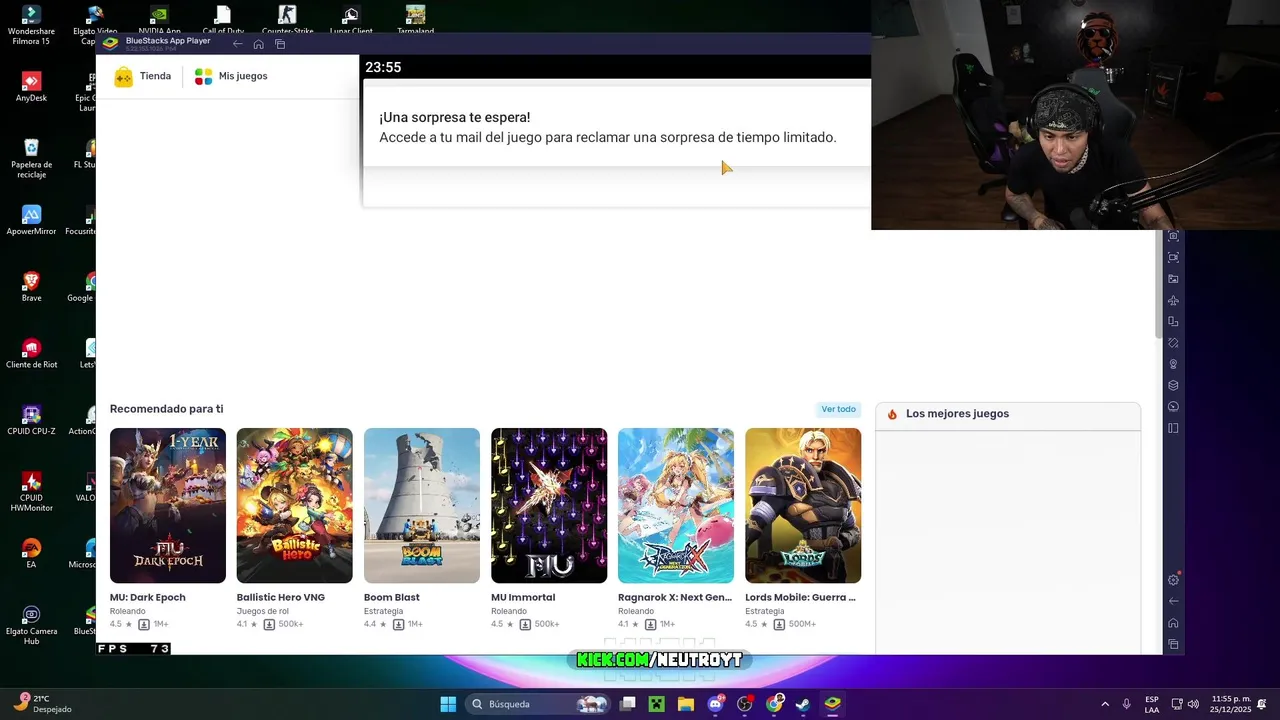Select the MU: Dark Epoch title text
This screenshot has width=1280, height=720.
147,597
